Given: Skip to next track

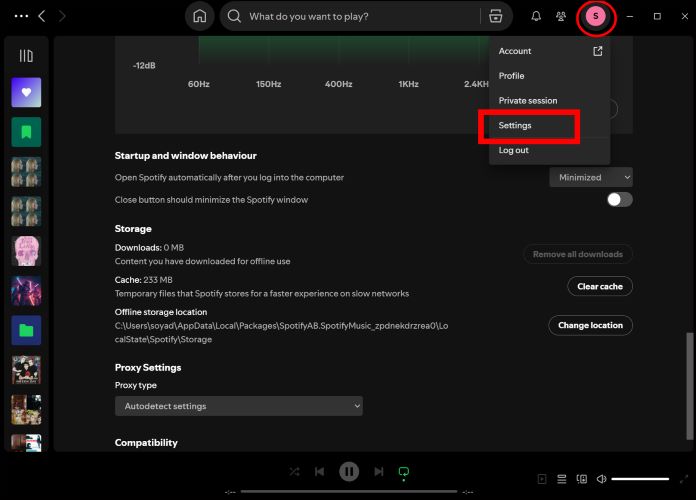Looking at the screenshot, I should (378, 471).
